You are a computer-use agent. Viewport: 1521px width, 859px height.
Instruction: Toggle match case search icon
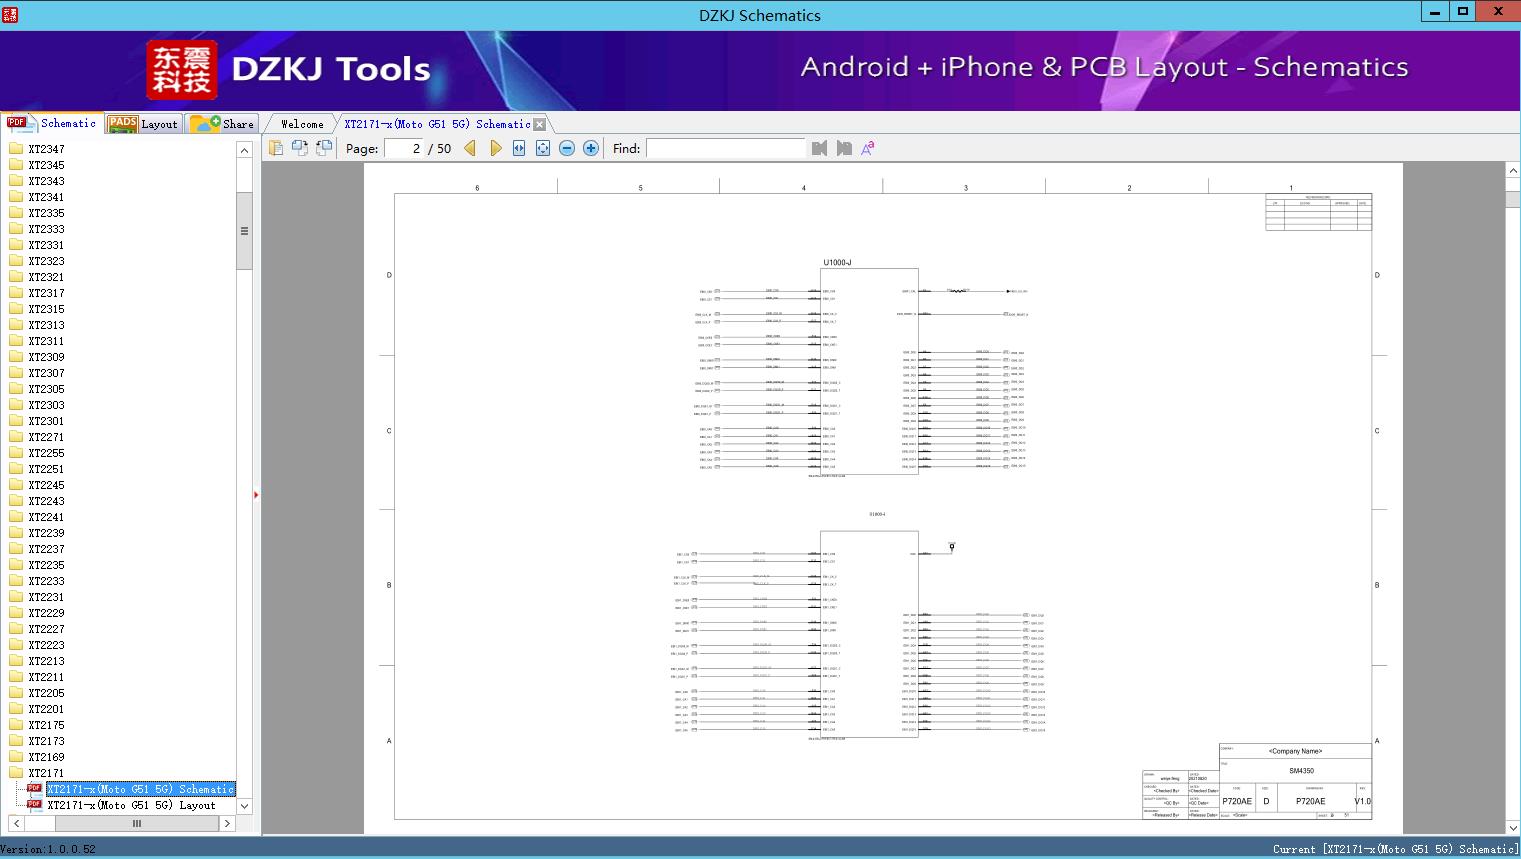pyautogui.click(x=868, y=148)
